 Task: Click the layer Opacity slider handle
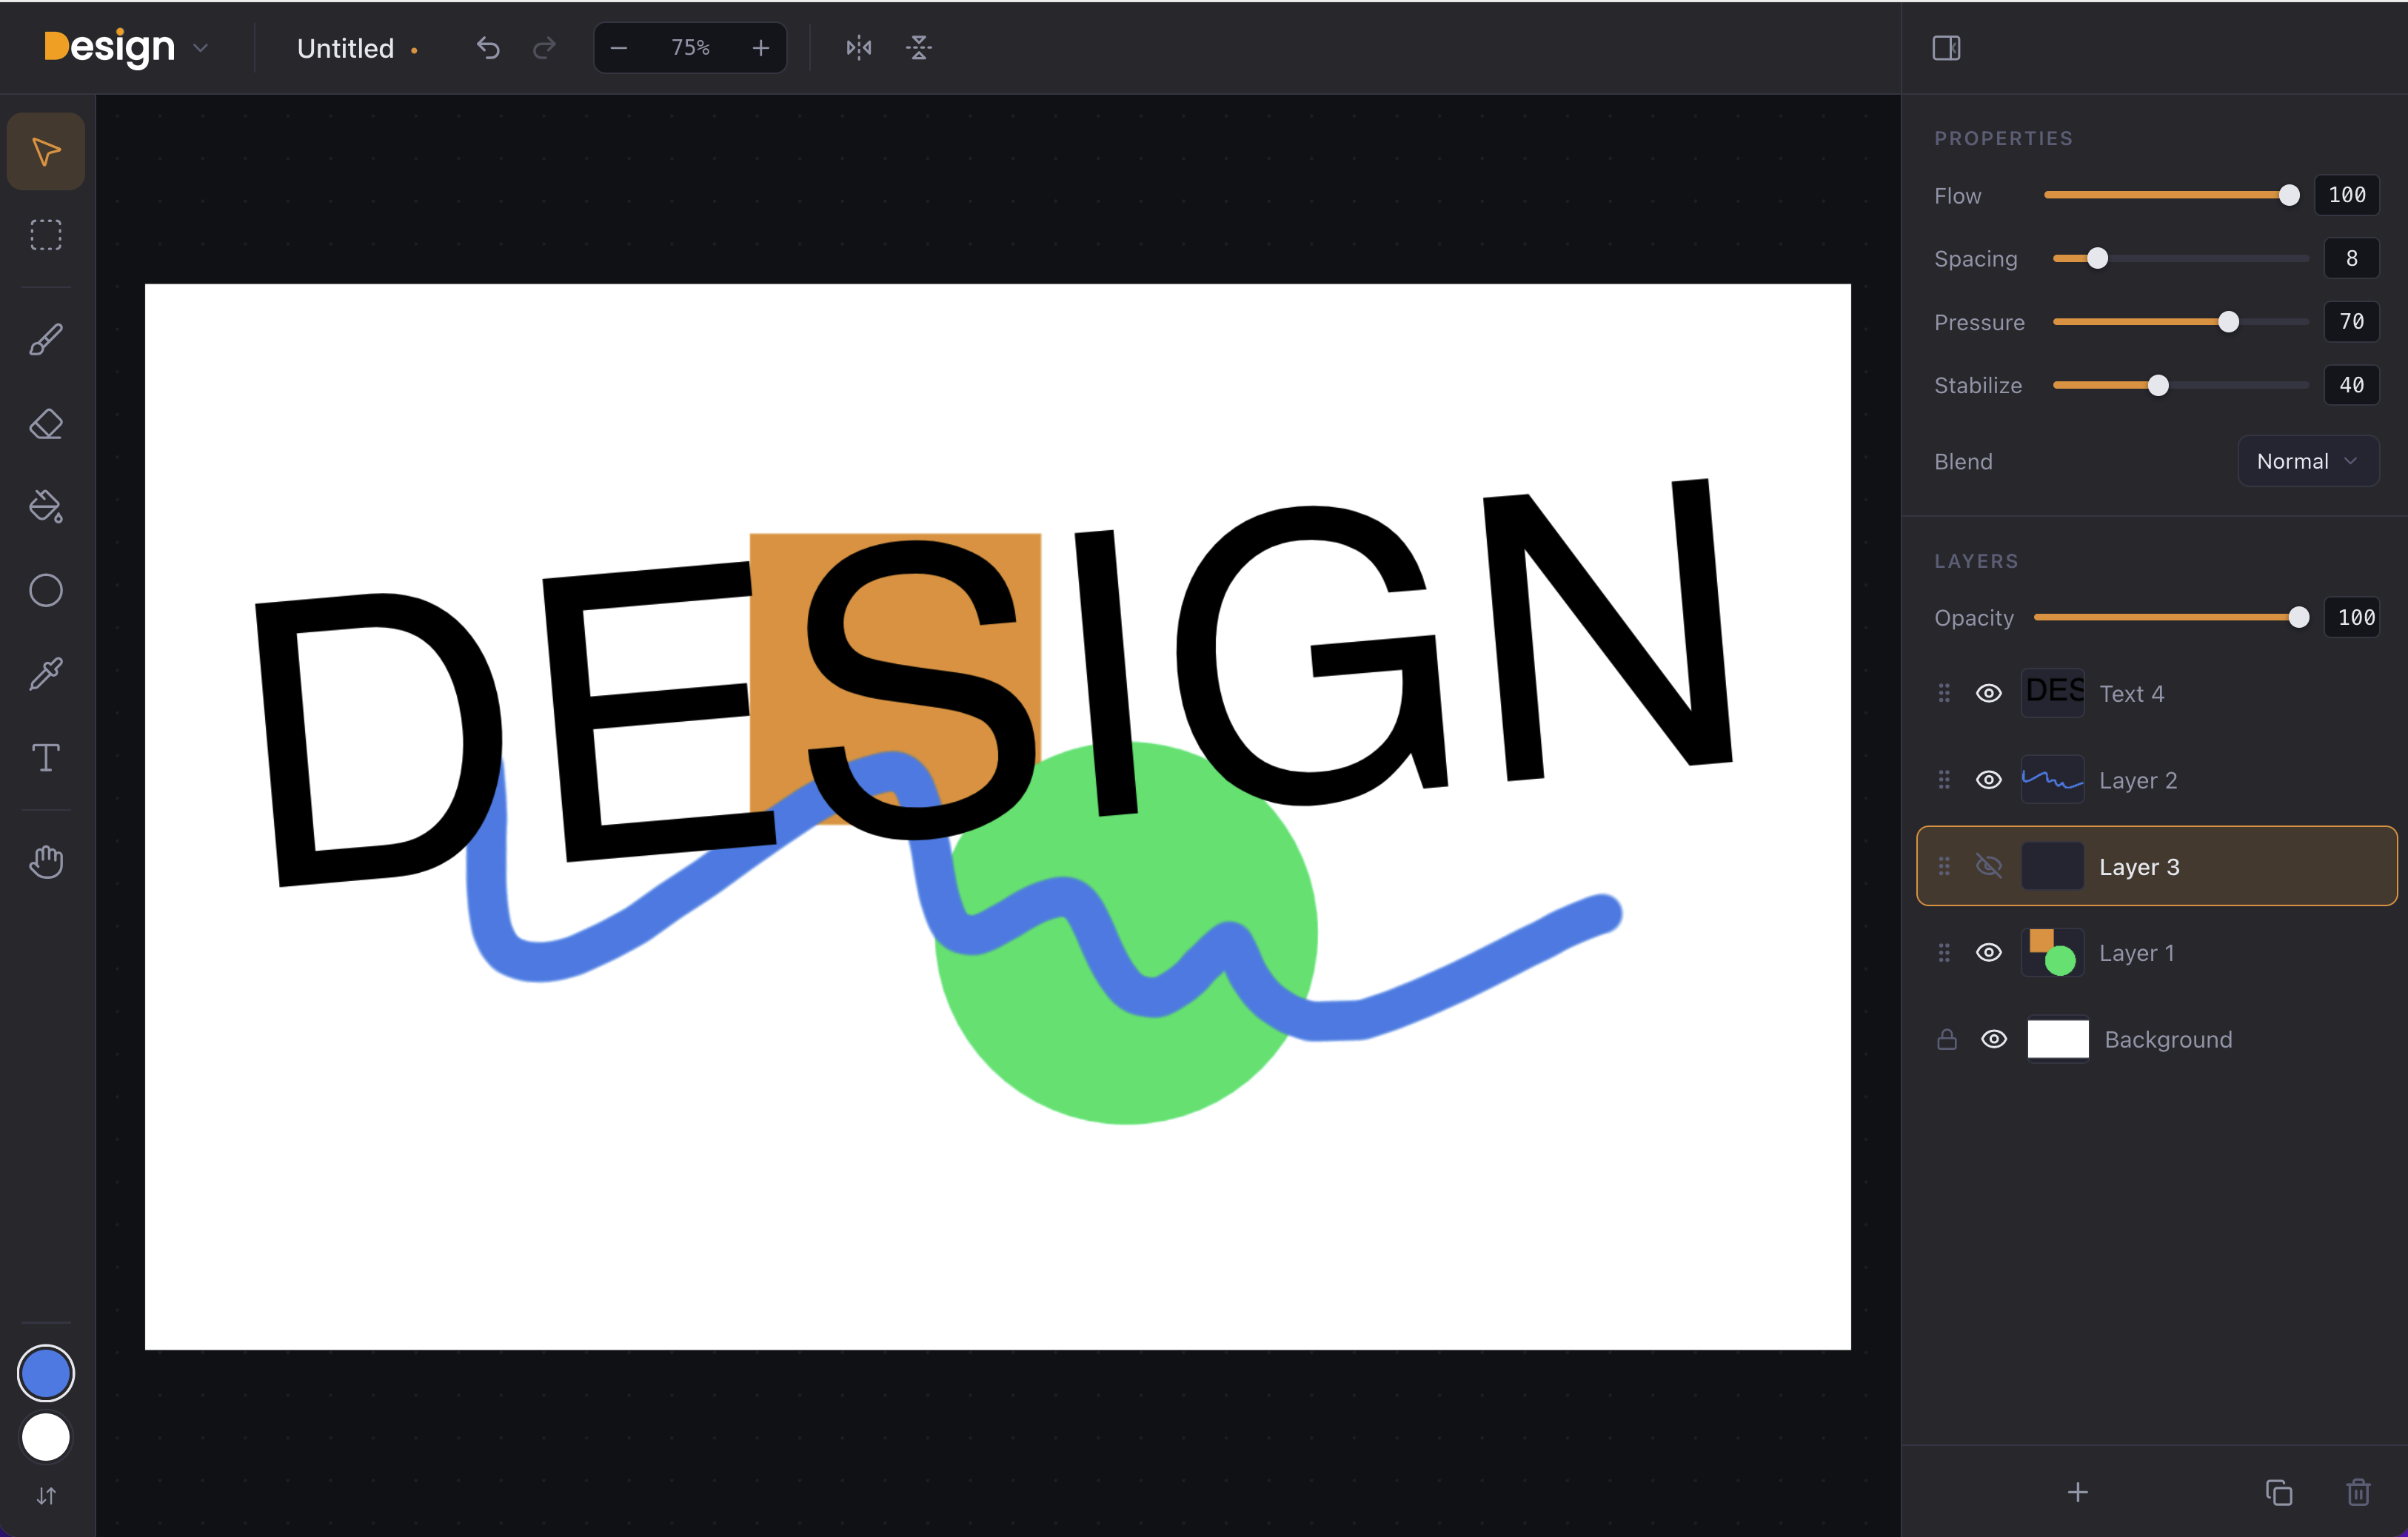click(x=2299, y=618)
